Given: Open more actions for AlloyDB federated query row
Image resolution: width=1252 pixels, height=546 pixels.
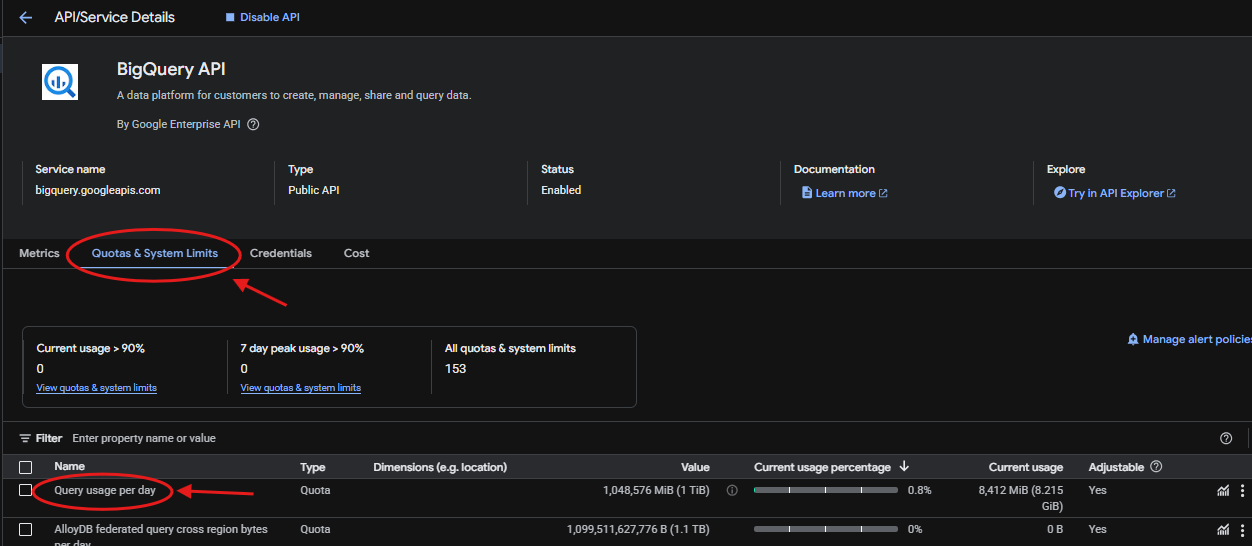Looking at the screenshot, I should [x=1242, y=529].
